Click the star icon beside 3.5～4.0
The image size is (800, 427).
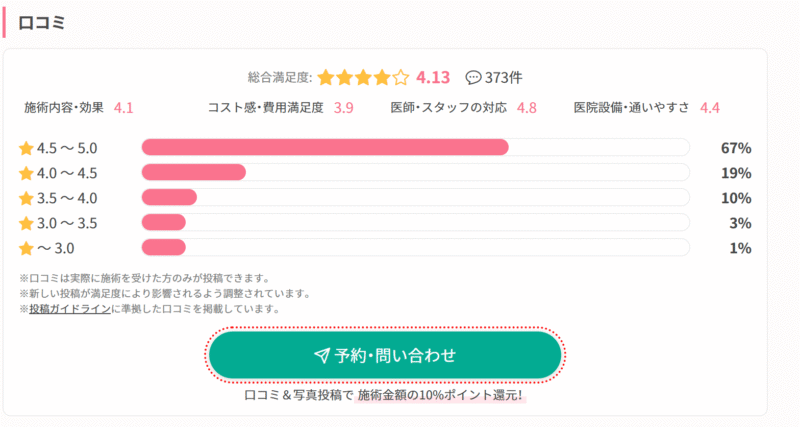[26, 198]
